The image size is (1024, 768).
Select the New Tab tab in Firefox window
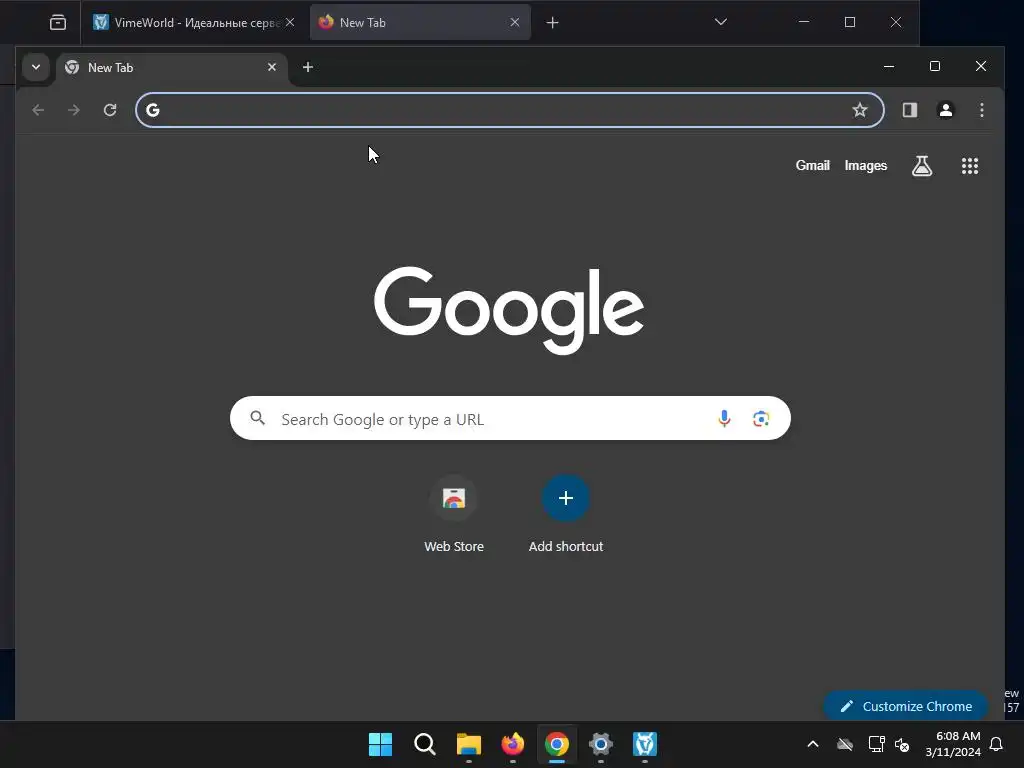pyautogui.click(x=420, y=23)
